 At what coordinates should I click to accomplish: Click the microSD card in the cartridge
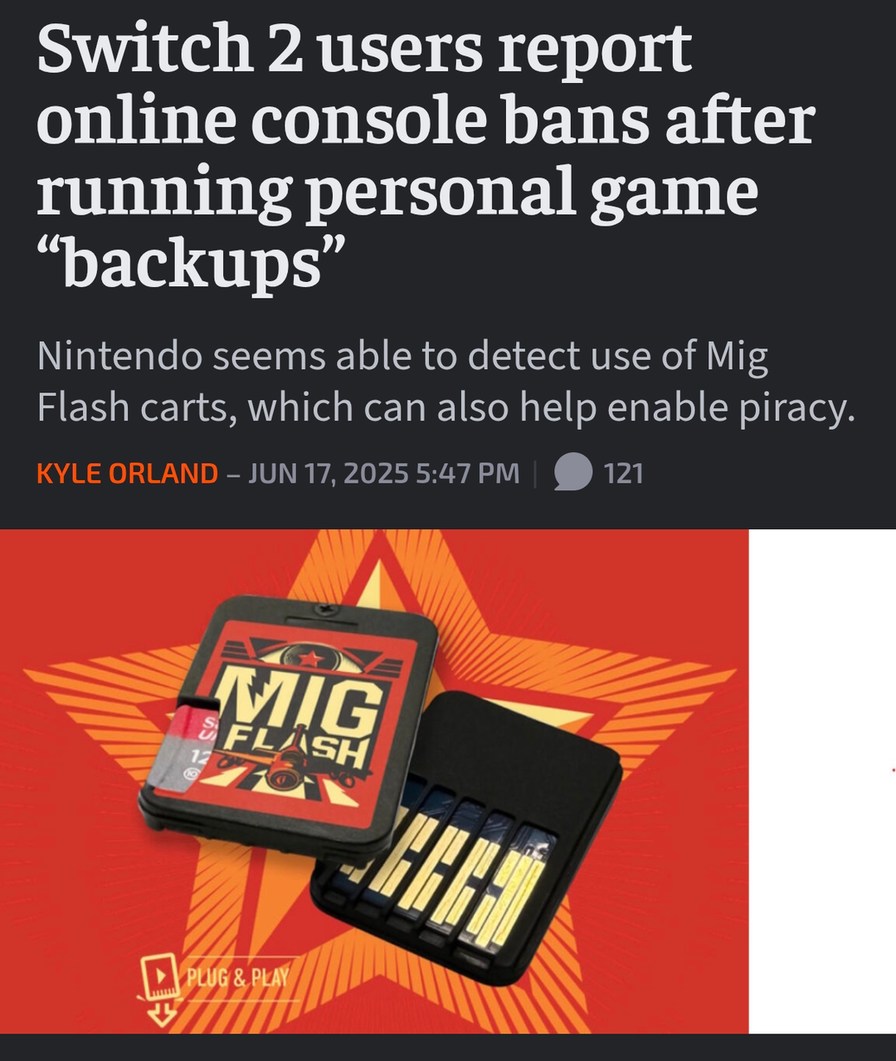[183, 745]
